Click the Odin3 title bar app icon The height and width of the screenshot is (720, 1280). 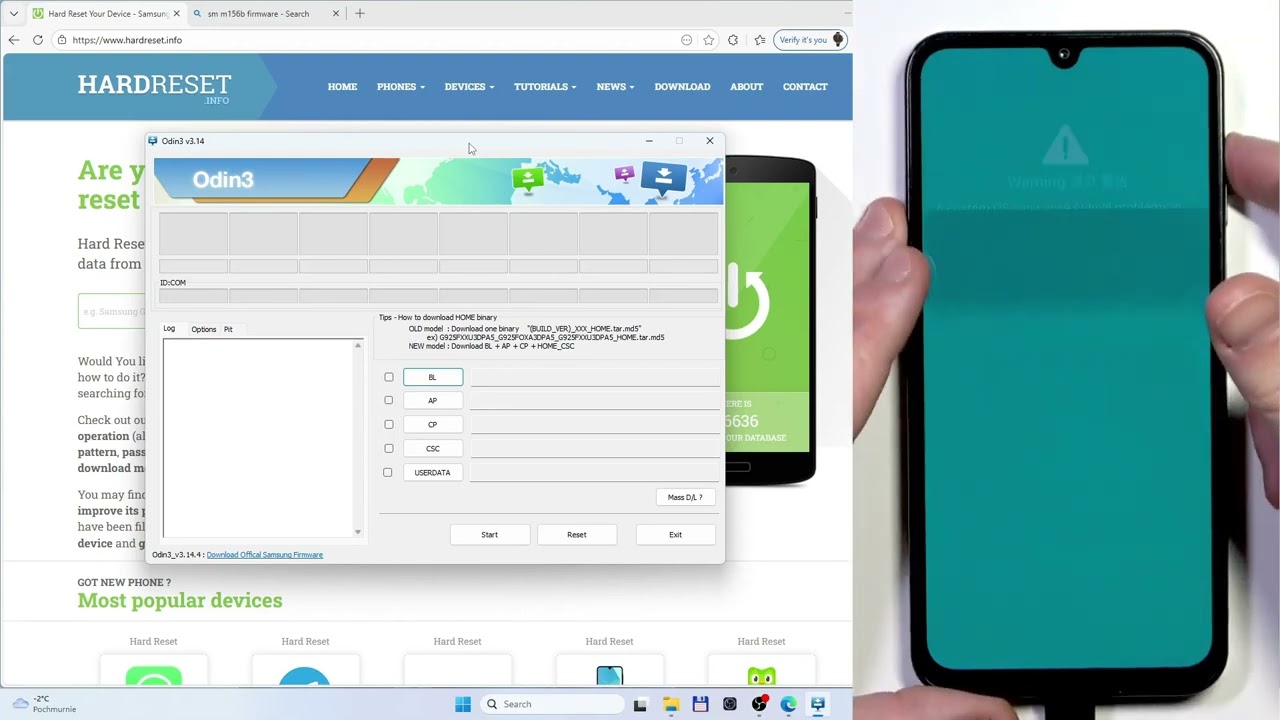[153, 141]
